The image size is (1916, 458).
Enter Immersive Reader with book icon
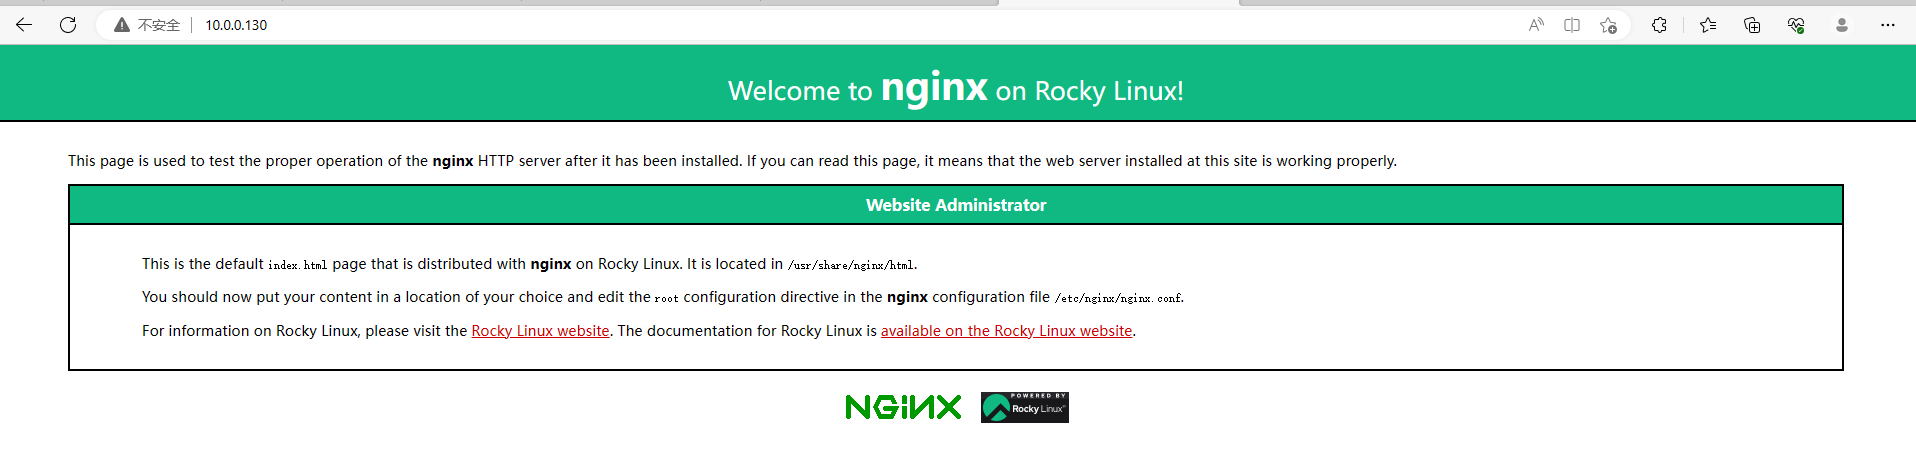1572,25
